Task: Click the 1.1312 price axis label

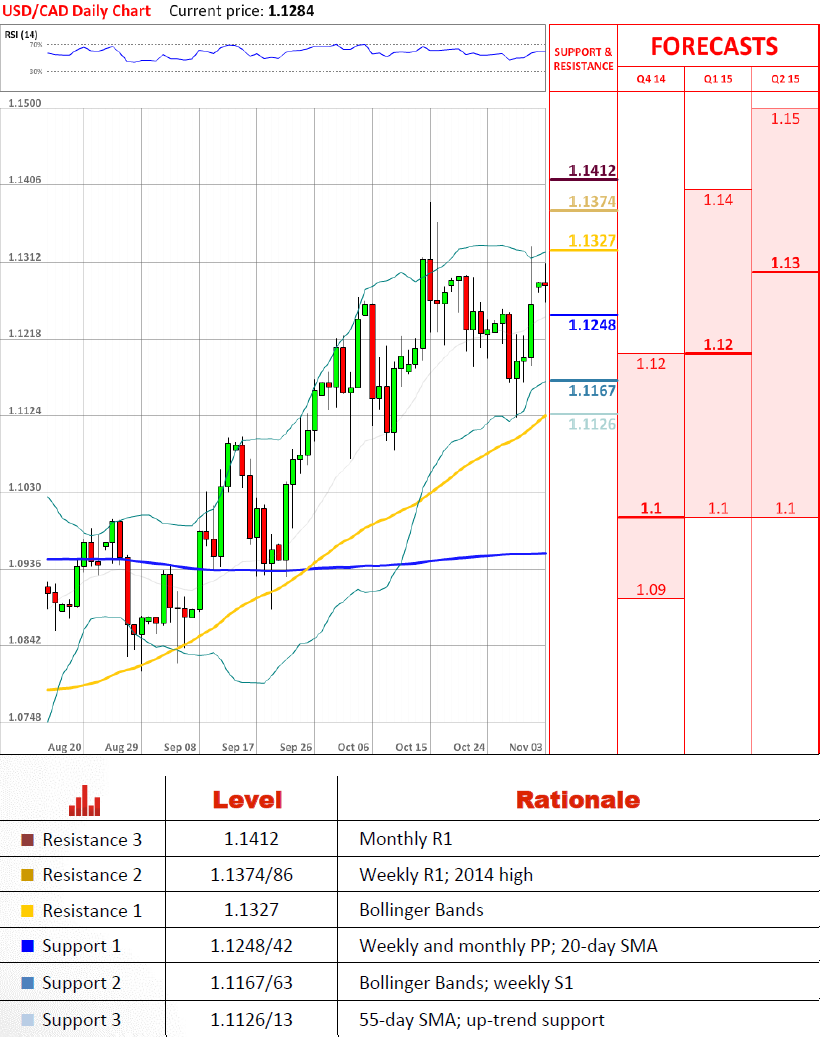Action: (x=24, y=257)
